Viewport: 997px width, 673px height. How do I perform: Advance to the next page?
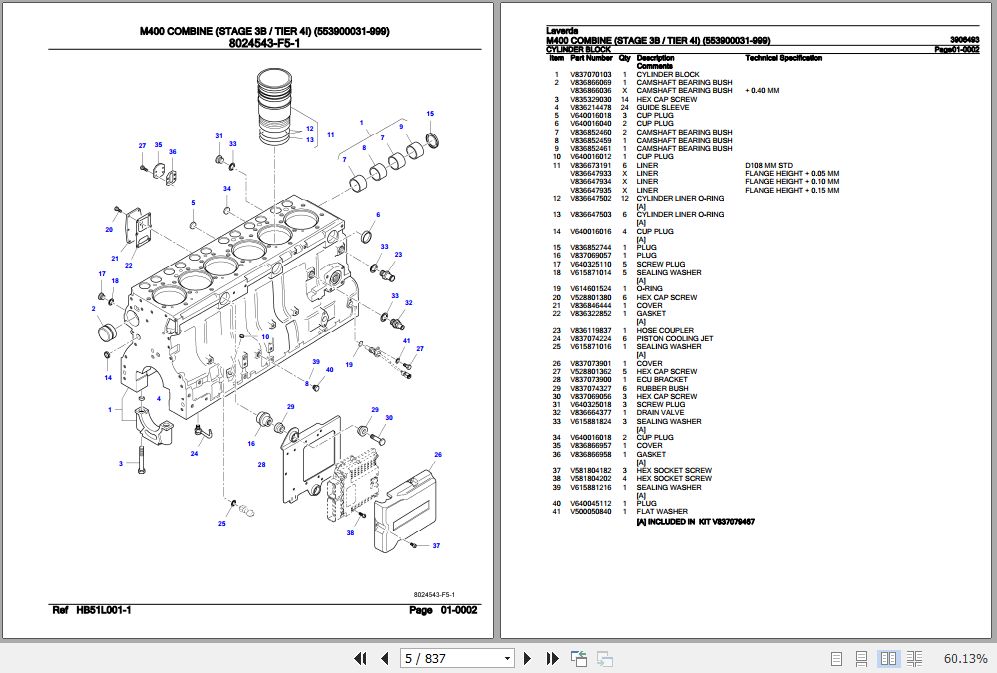(x=528, y=658)
